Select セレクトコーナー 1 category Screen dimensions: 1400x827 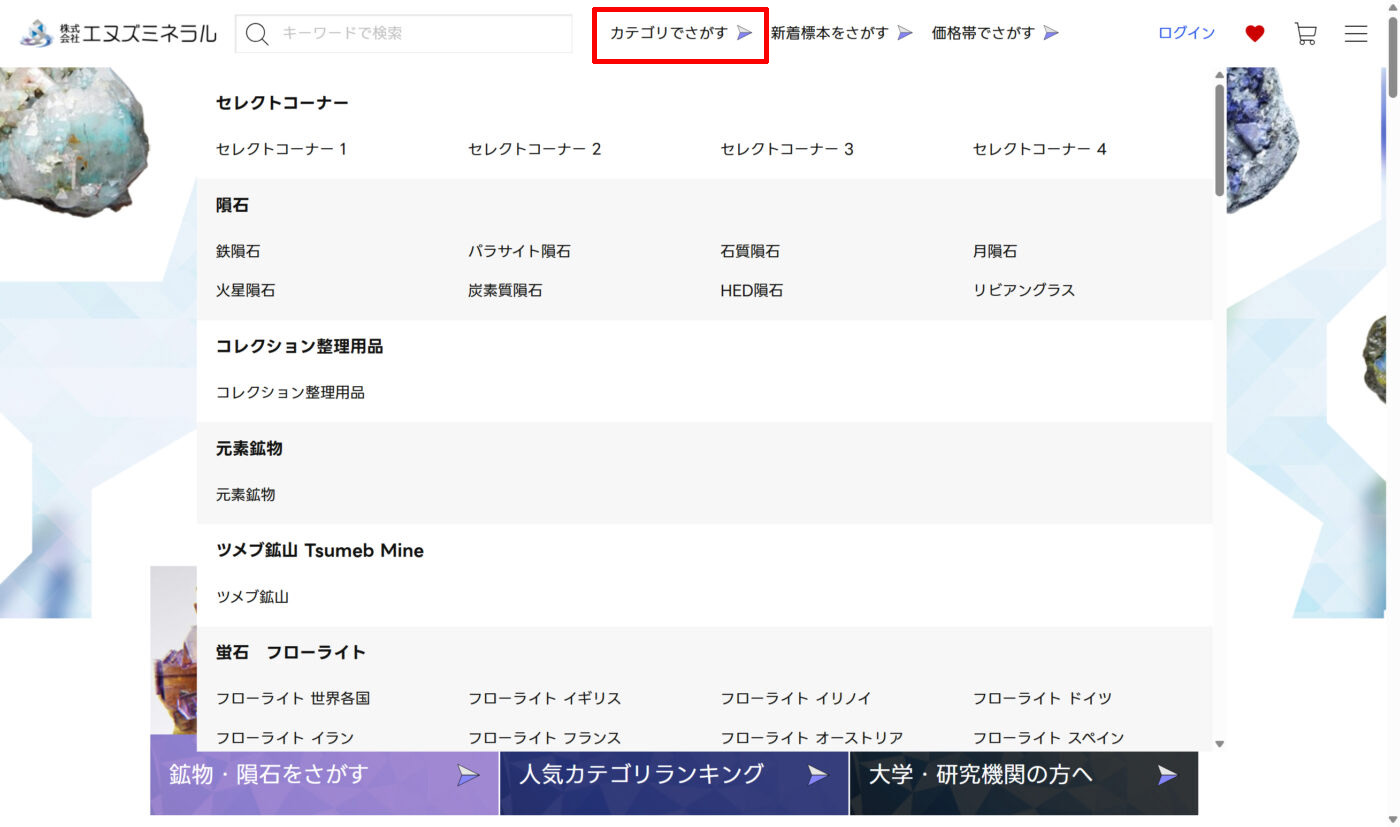tap(281, 149)
